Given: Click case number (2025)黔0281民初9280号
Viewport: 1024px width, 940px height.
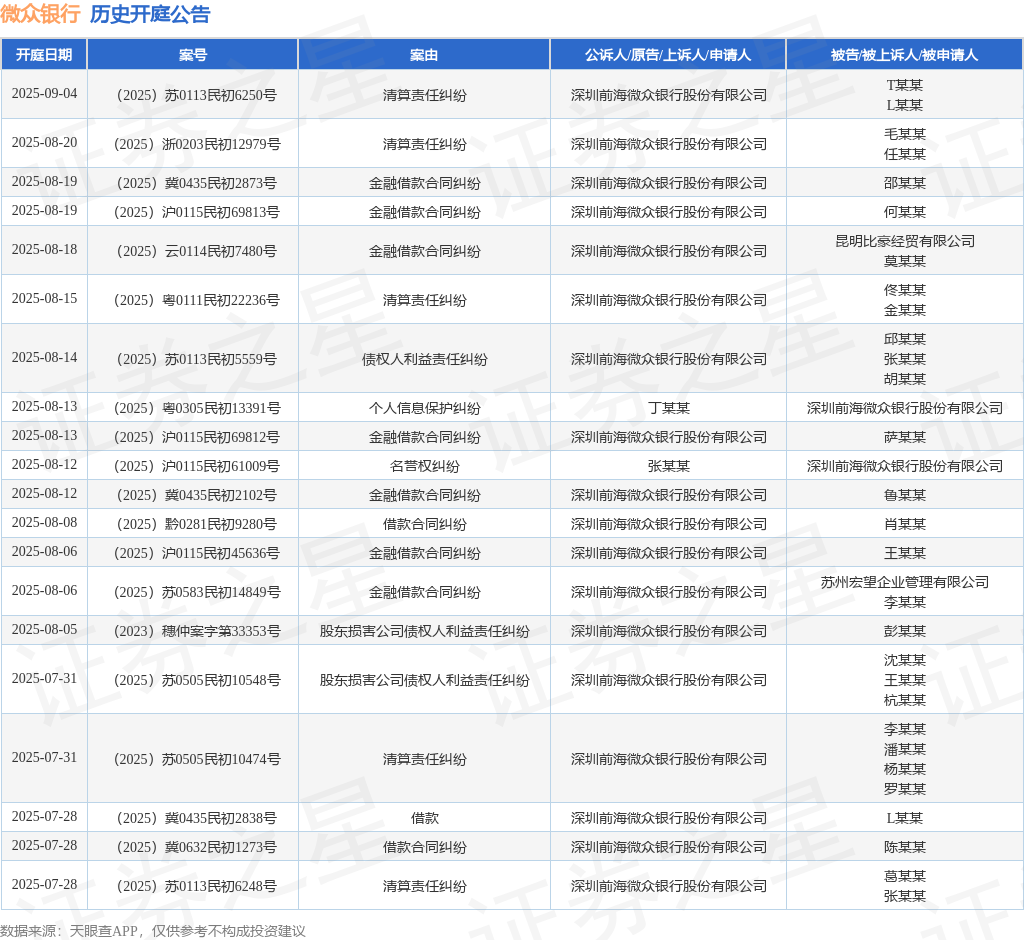Looking at the screenshot, I should point(197,525).
